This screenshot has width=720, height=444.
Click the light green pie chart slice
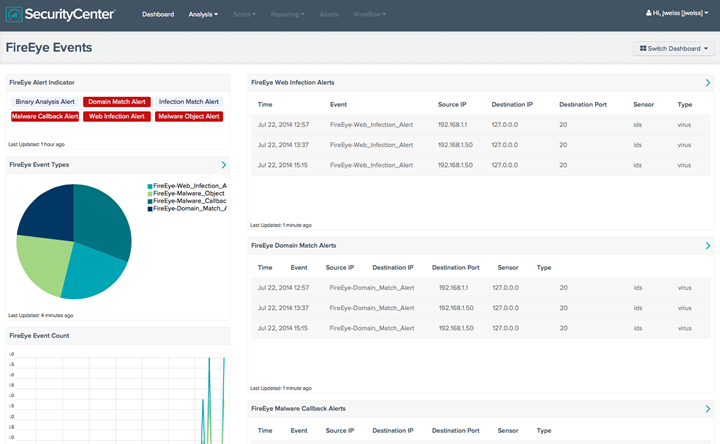pyautogui.click(x=44, y=262)
